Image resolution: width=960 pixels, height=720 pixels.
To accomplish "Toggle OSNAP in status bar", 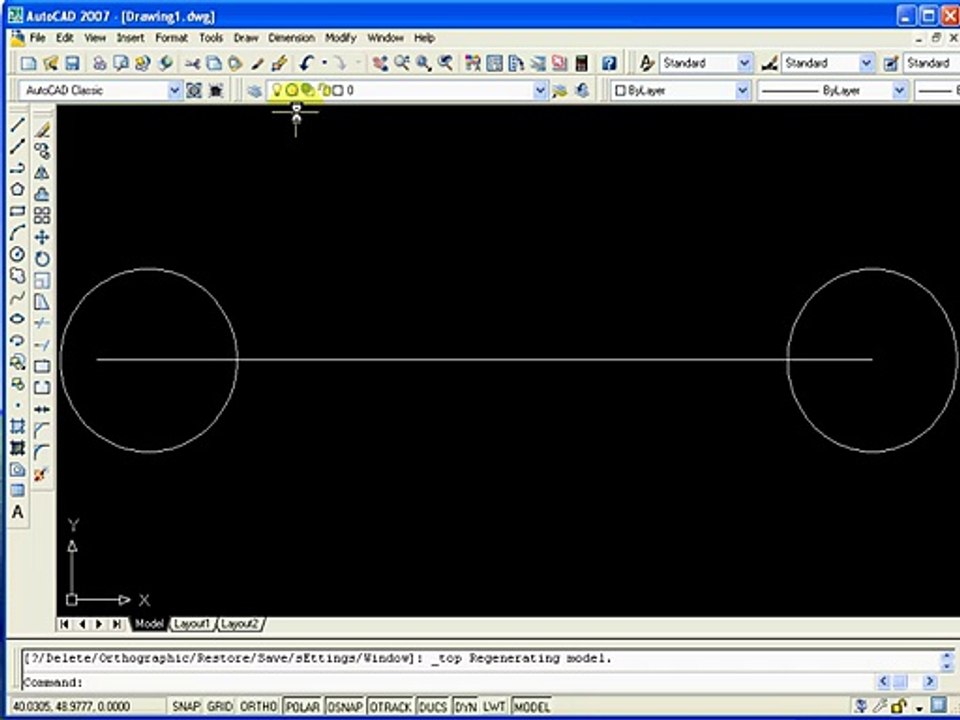I will pyautogui.click(x=345, y=707).
